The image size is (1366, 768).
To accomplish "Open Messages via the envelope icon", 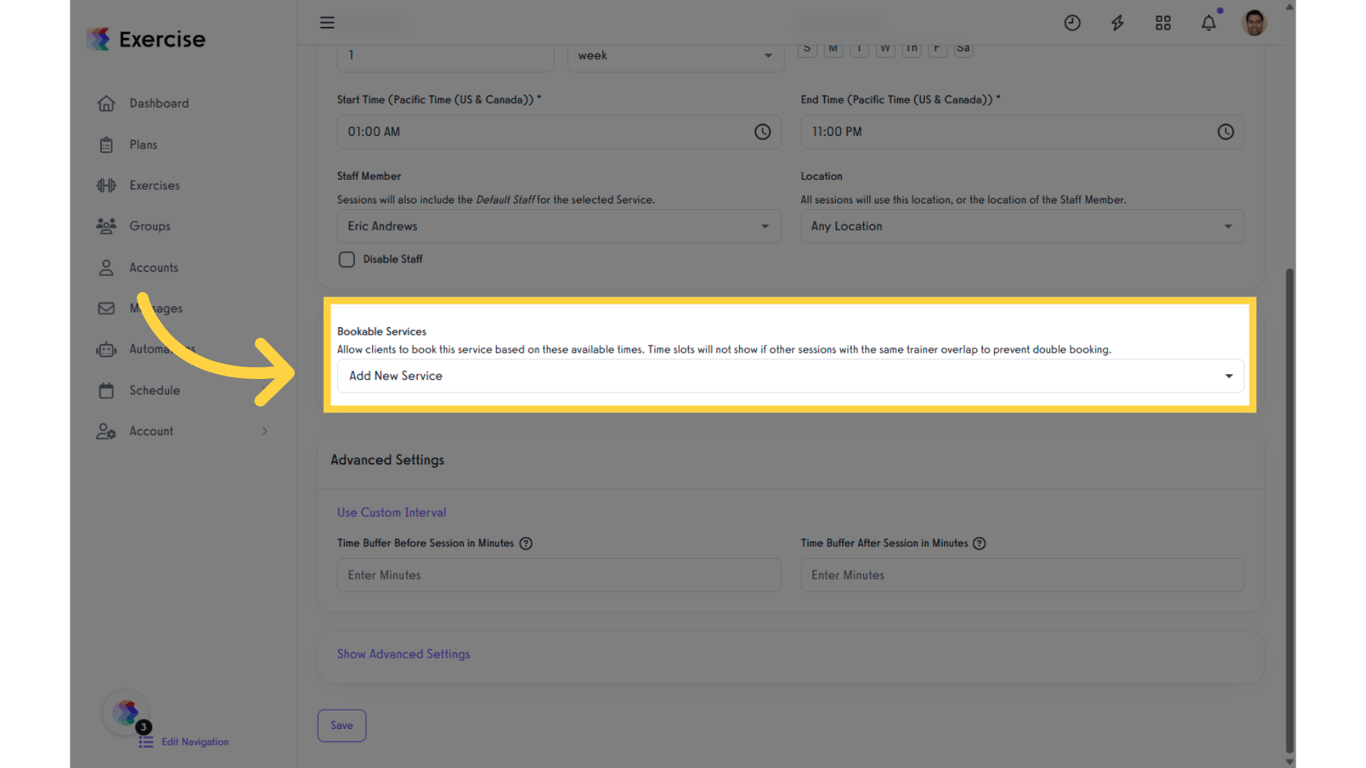I will (106, 308).
